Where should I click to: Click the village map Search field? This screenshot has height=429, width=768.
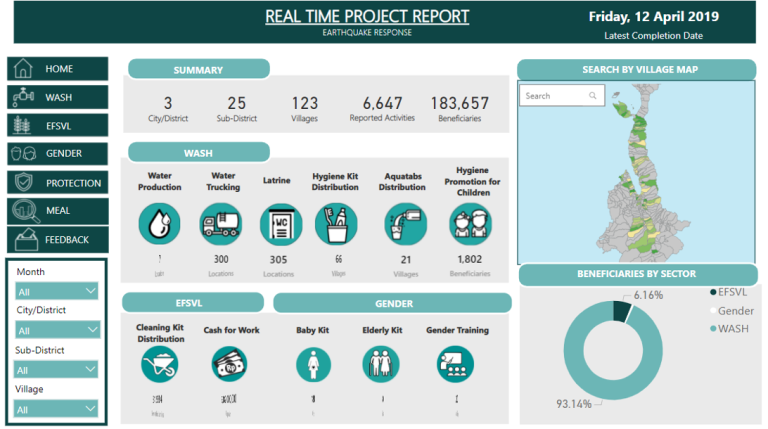554,96
